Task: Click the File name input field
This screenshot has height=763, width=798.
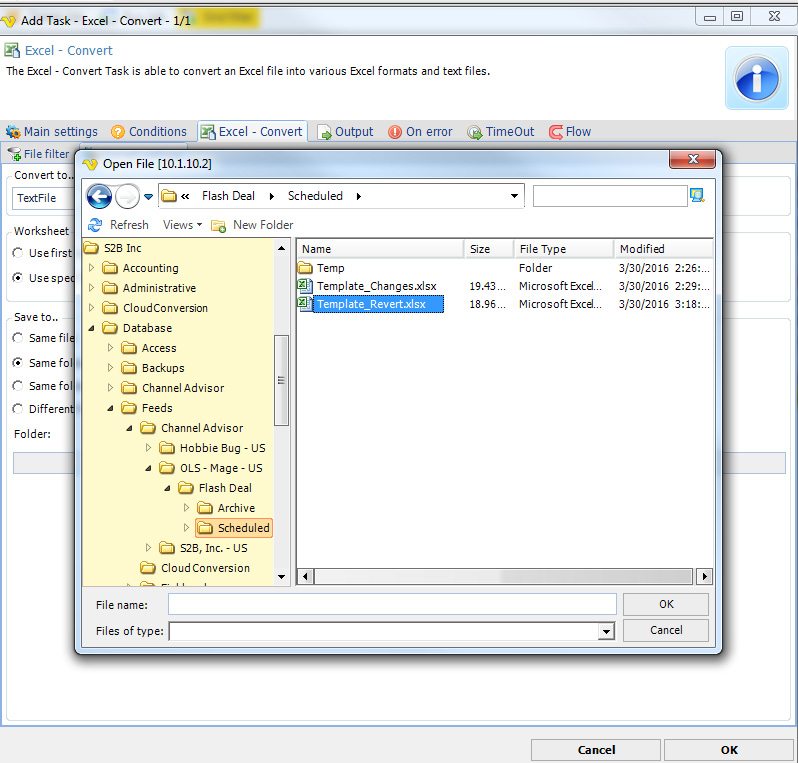Action: coord(392,604)
